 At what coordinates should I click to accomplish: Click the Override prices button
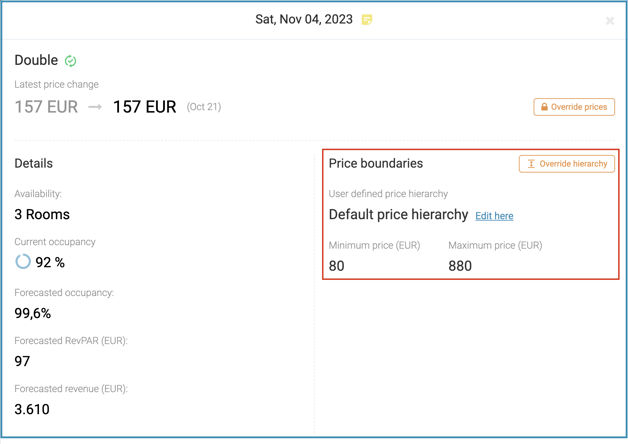pos(574,107)
